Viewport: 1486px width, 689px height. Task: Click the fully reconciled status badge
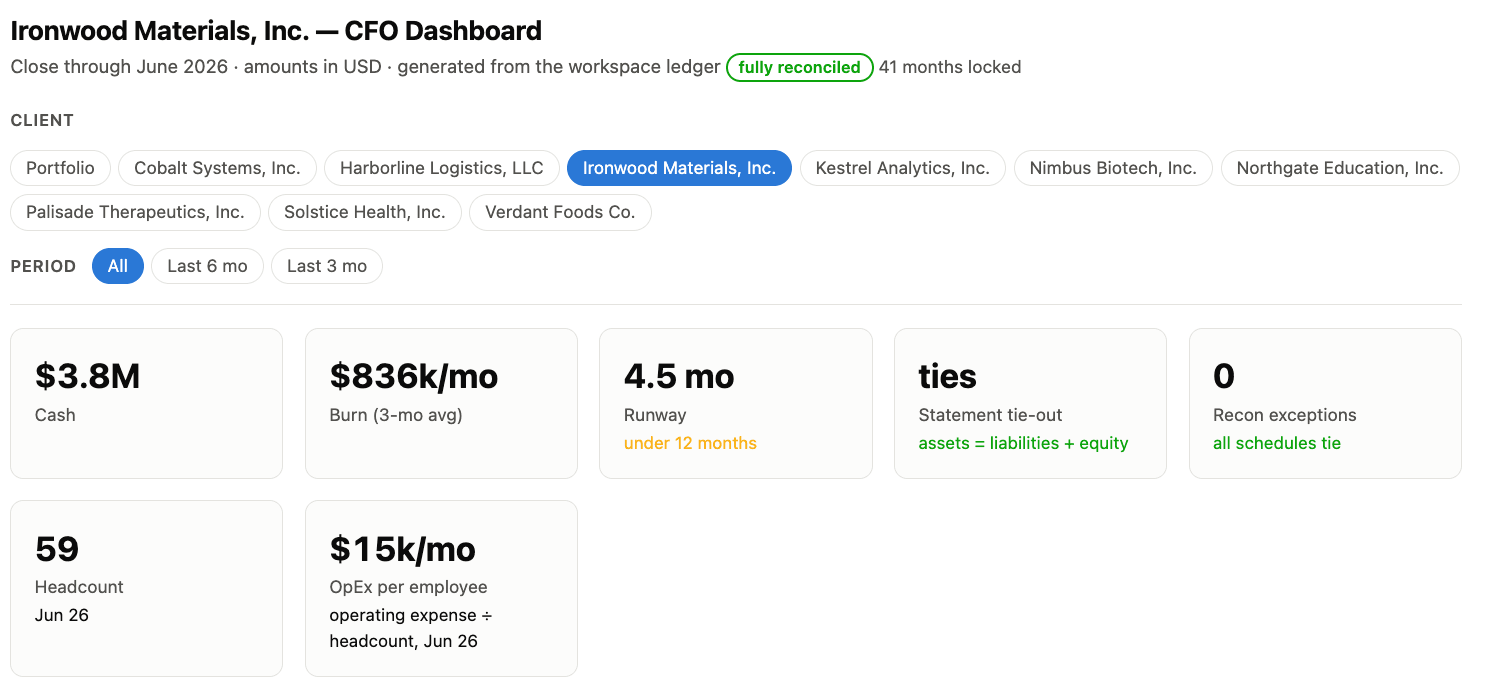pos(799,67)
